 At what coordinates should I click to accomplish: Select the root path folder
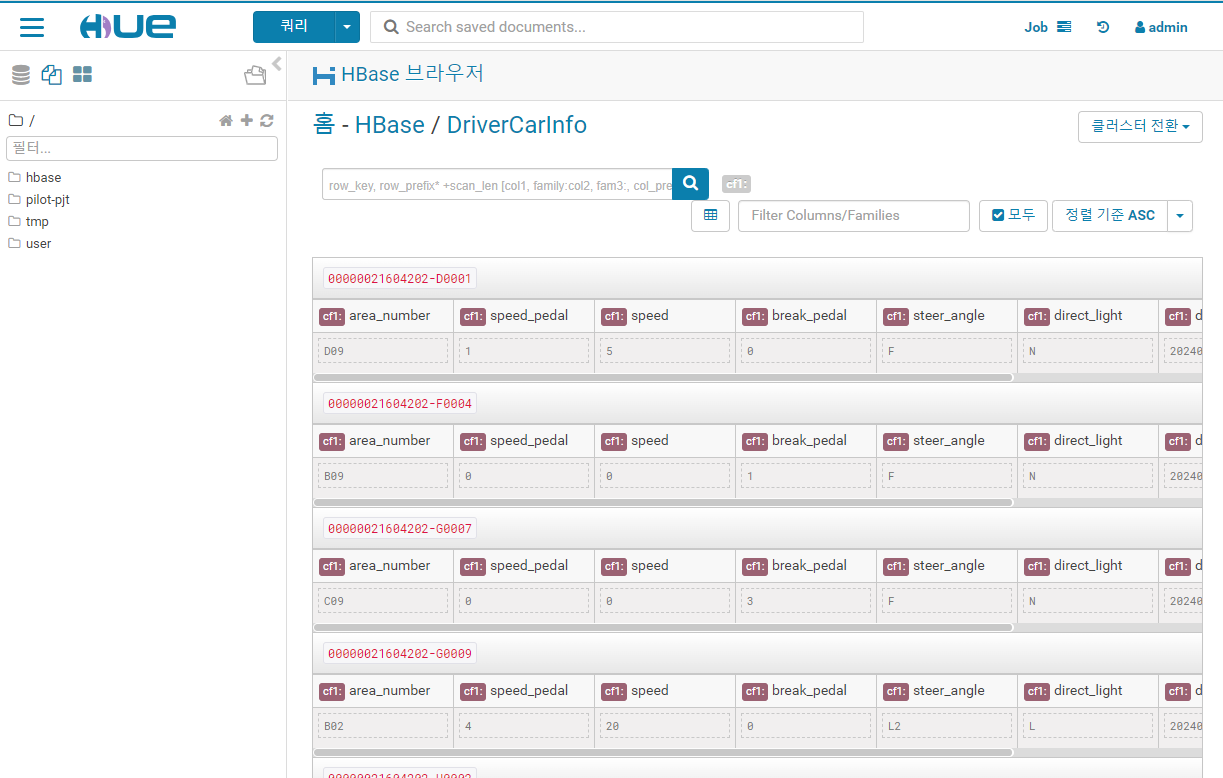click(22, 121)
